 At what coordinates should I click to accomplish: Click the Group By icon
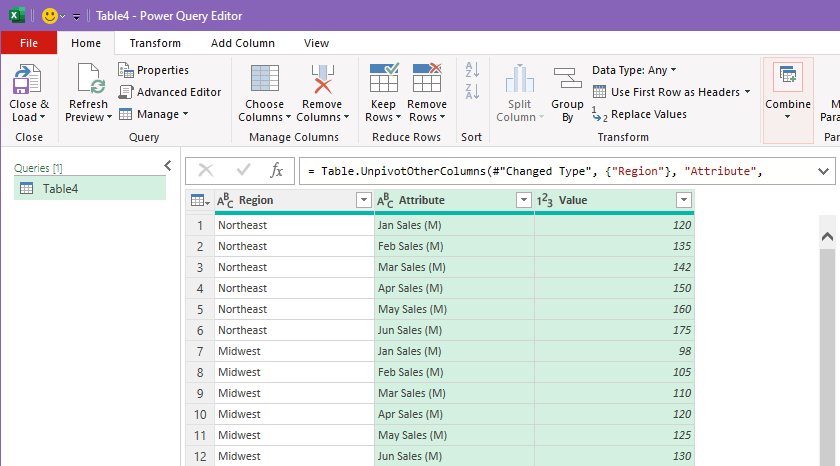(567, 78)
